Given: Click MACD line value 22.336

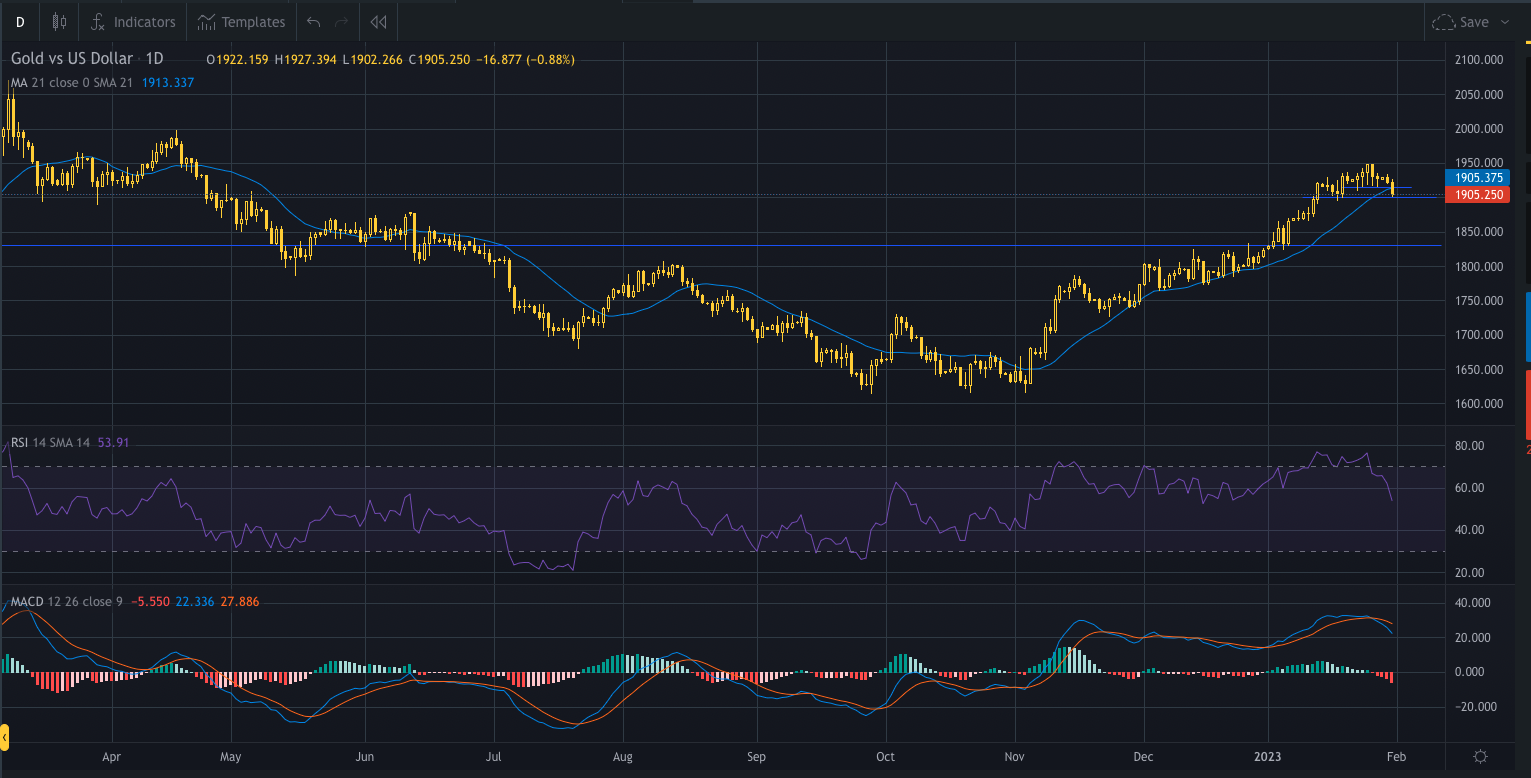Looking at the screenshot, I should [x=194, y=601].
